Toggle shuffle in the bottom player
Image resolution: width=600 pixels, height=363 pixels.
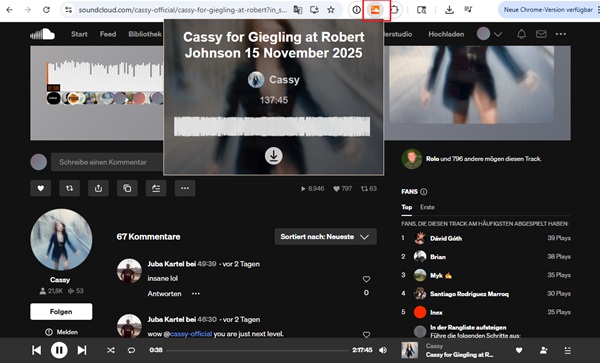point(111,350)
